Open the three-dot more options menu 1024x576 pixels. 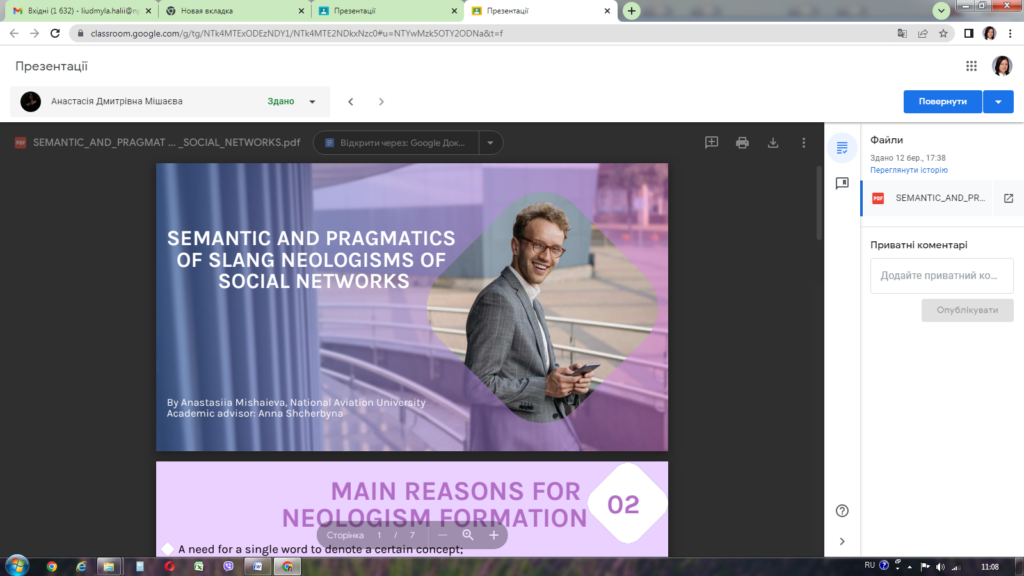pos(803,143)
